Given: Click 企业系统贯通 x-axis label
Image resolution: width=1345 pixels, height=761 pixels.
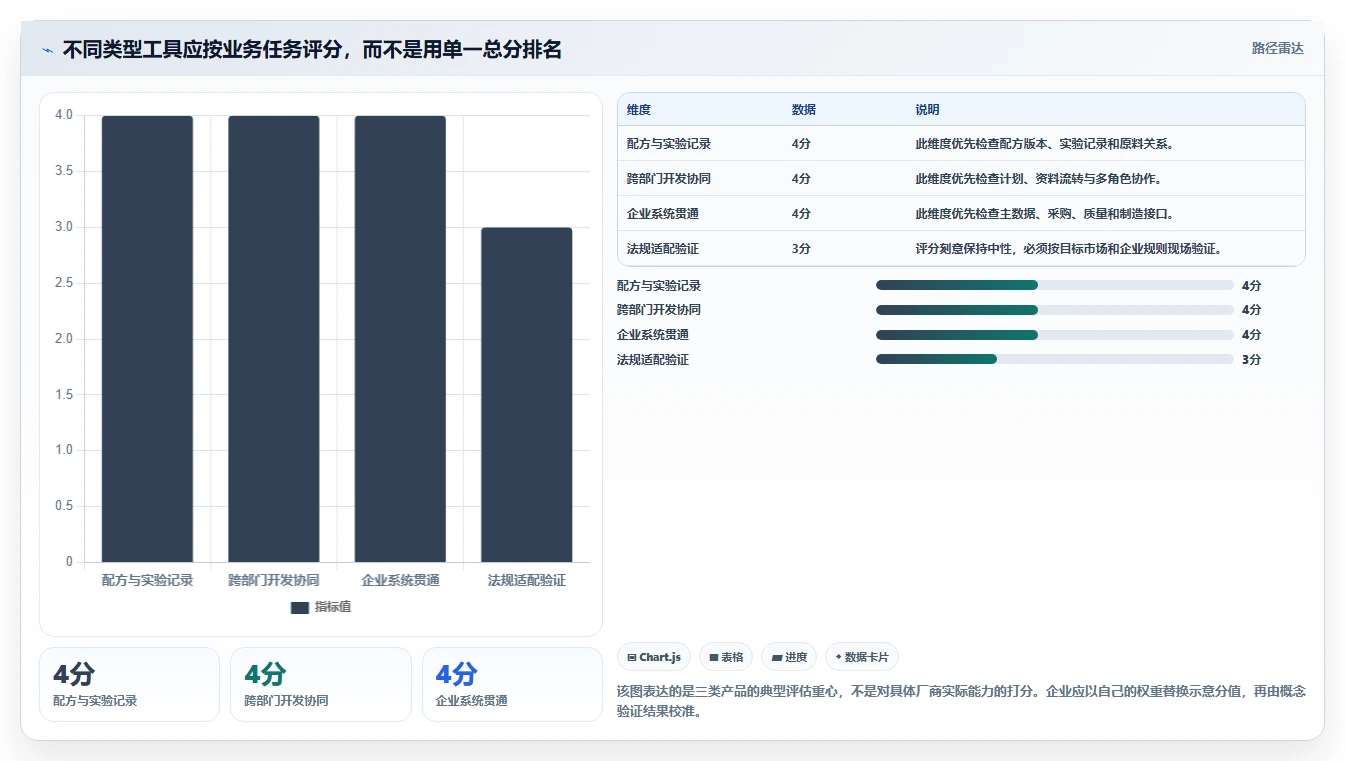Looking at the screenshot, I should point(400,580).
